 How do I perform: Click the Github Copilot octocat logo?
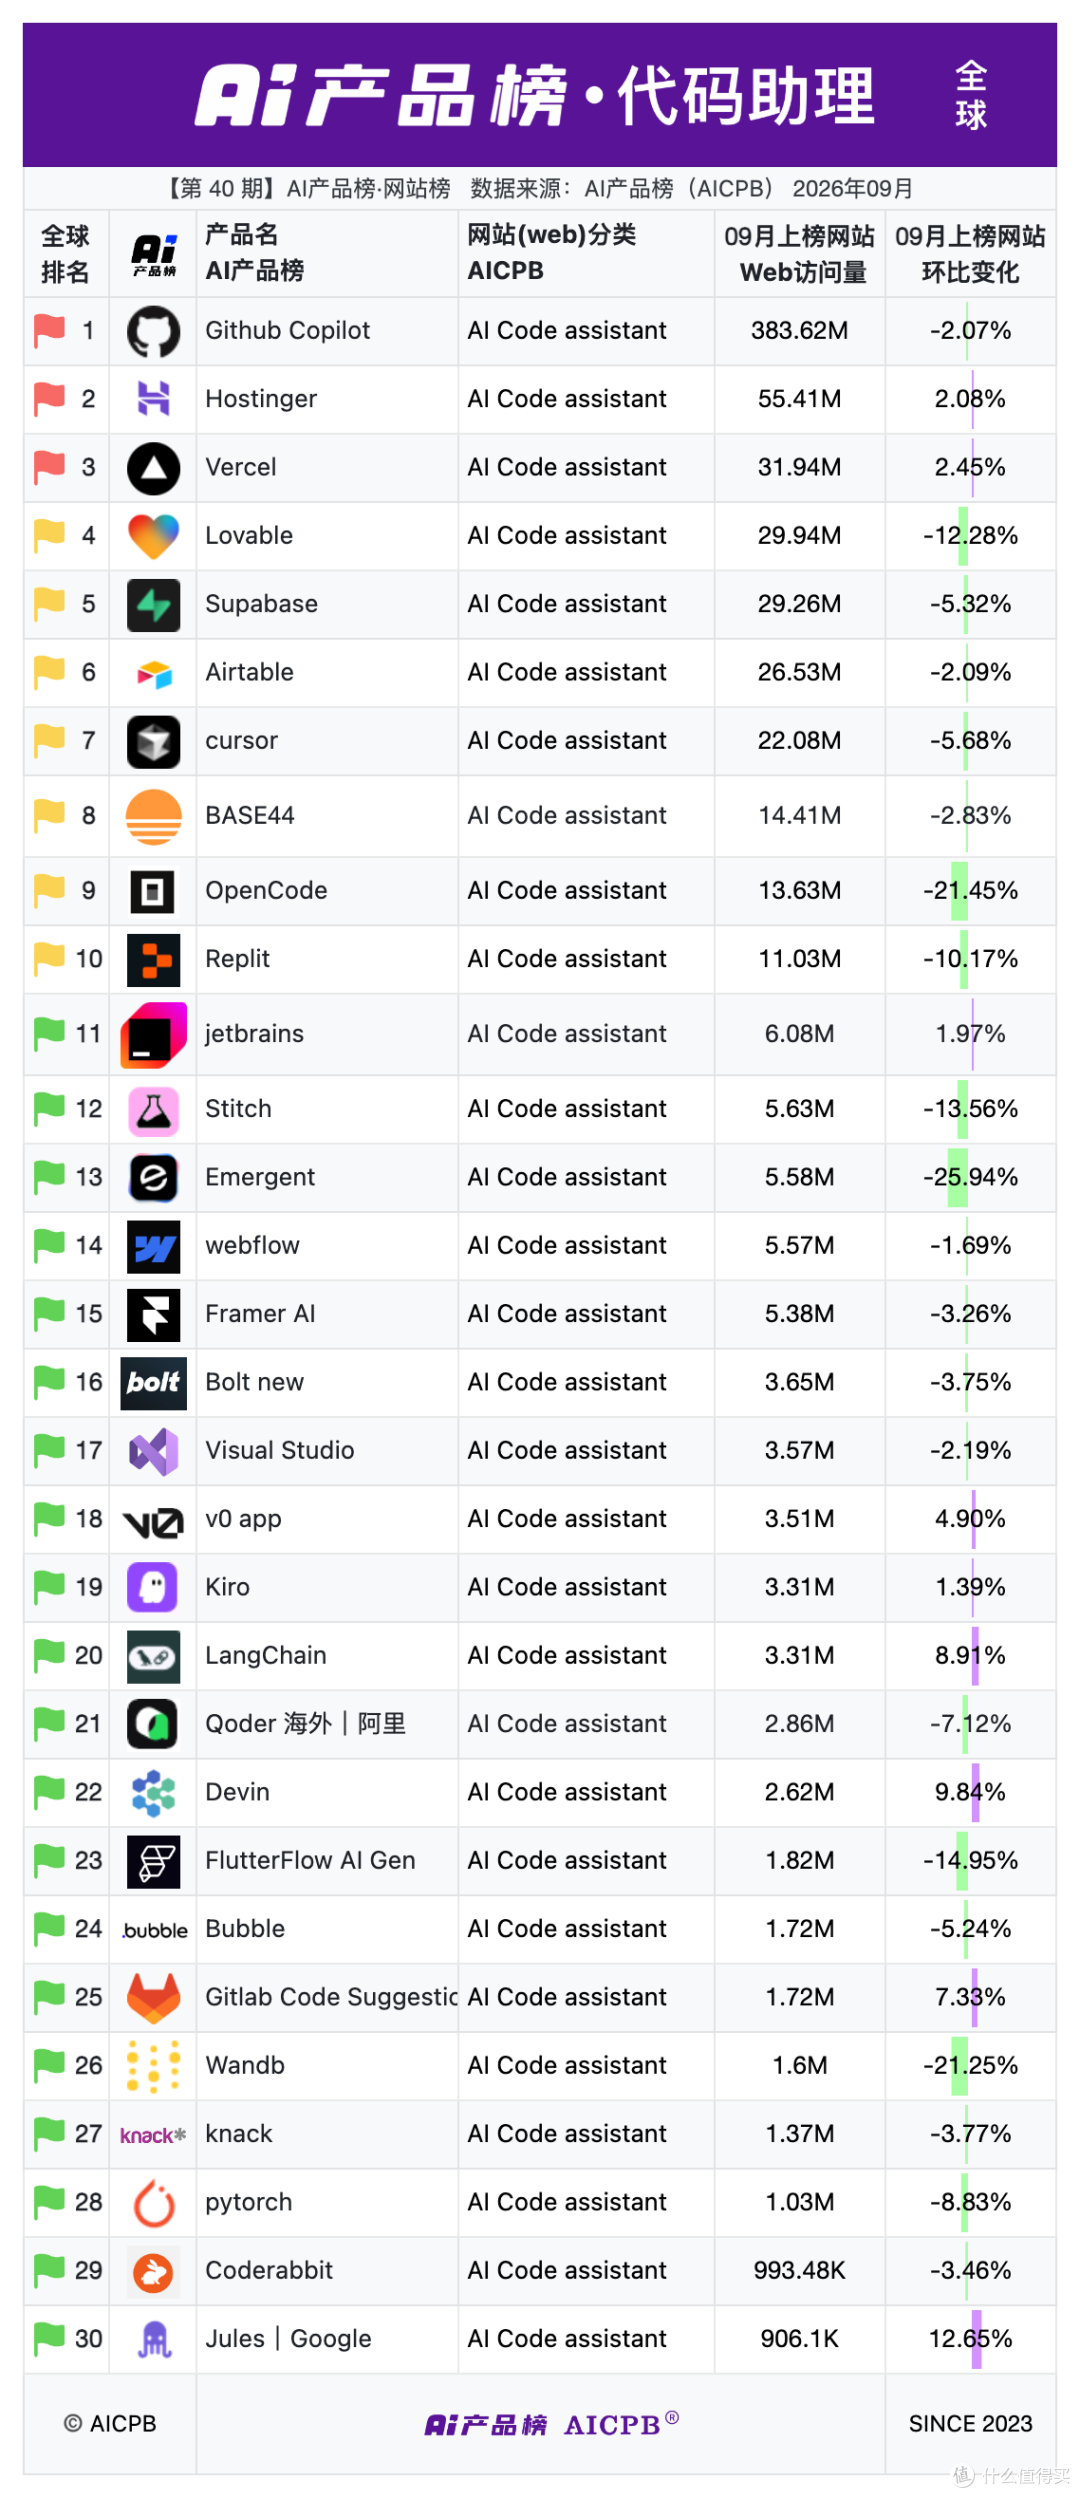click(153, 332)
